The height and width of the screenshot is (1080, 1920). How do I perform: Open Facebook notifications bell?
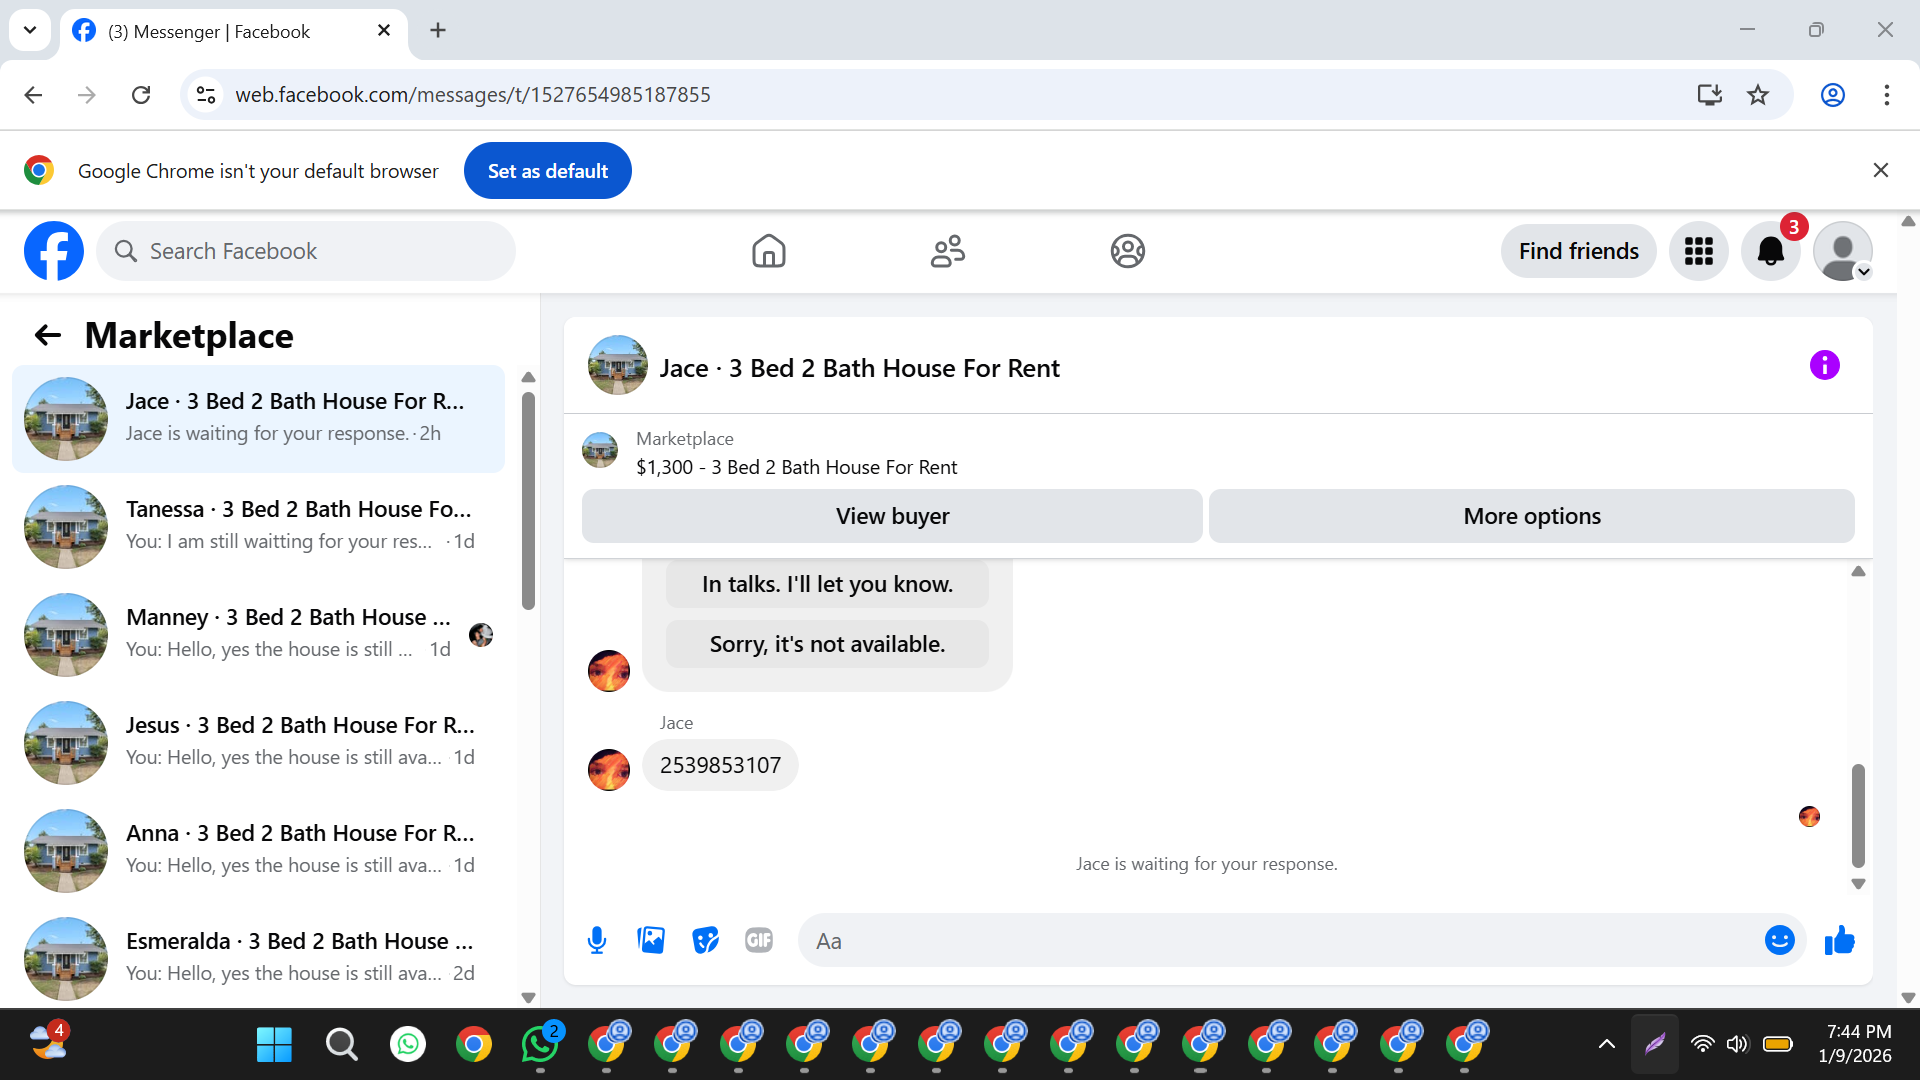pyautogui.click(x=1770, y=251)
